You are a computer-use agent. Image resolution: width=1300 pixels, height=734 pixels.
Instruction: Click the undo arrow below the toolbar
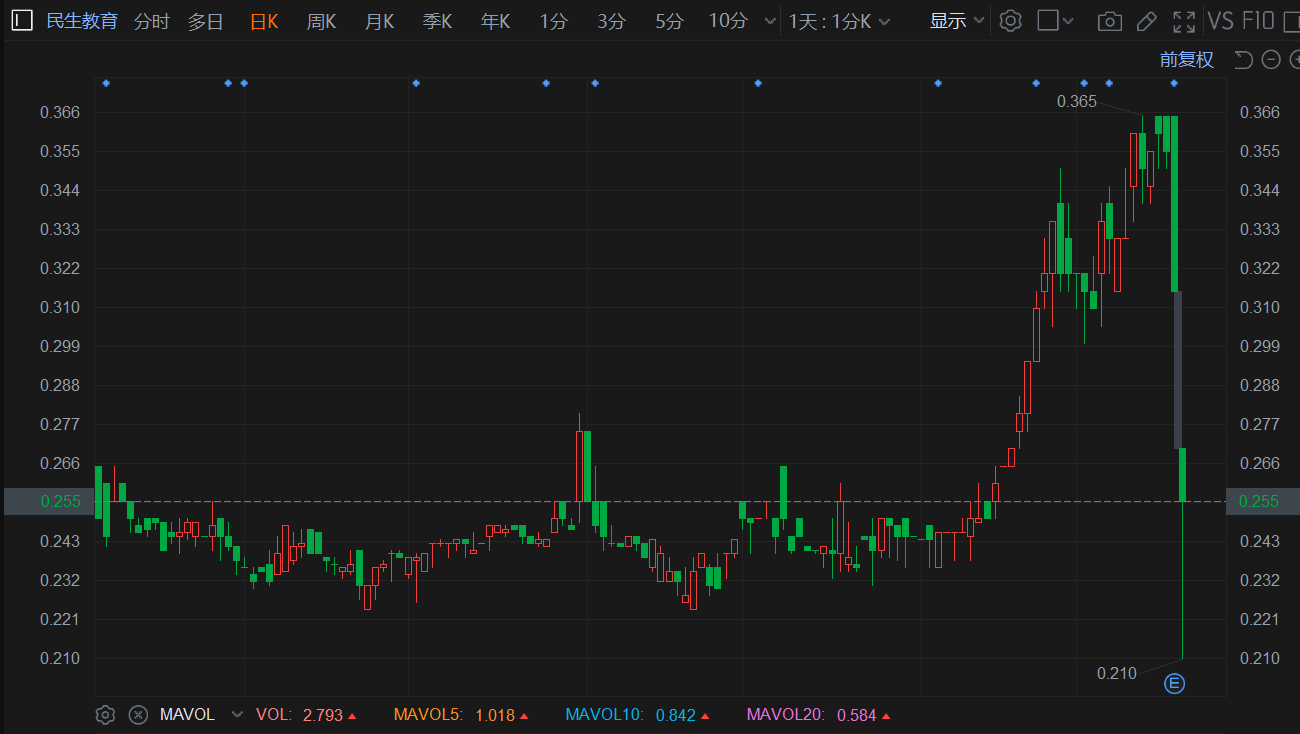(x=1243, y=60)
